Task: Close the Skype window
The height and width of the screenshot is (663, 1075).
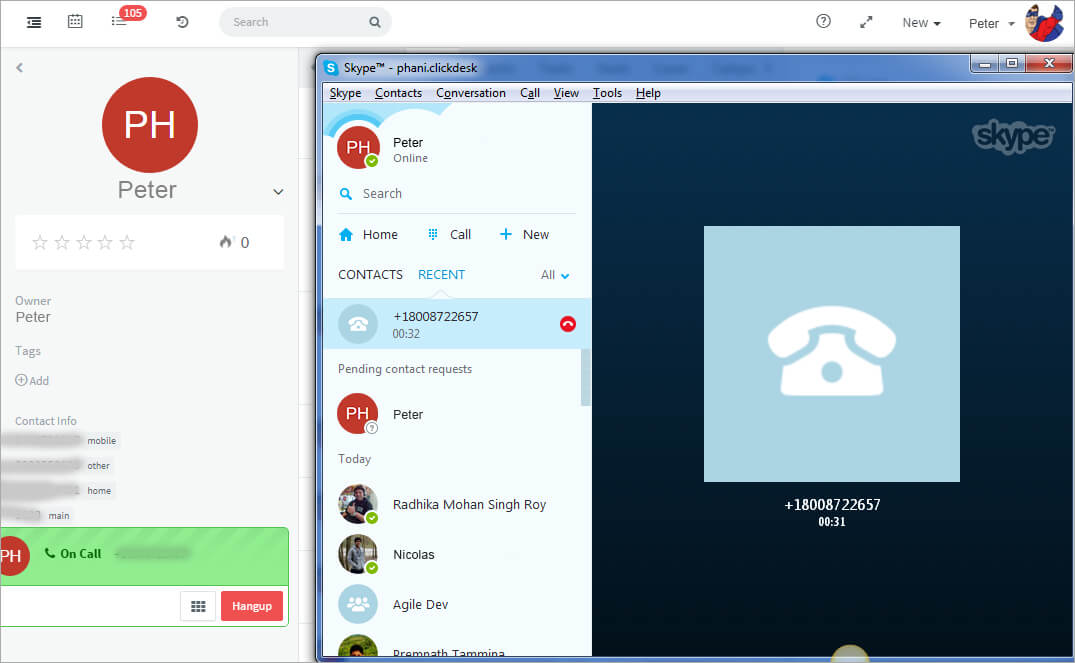Action: 1049,64
